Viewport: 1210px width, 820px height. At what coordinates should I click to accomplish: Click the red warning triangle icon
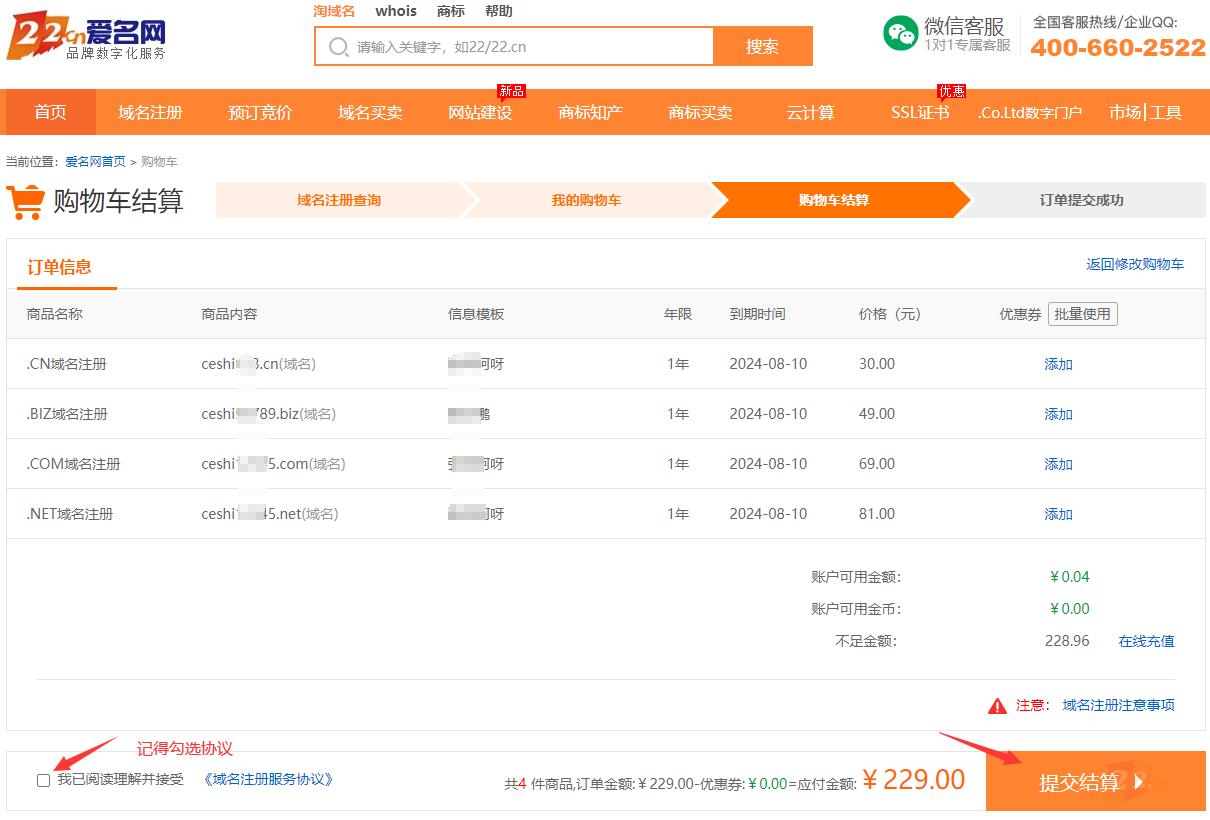(x=997, y=706)
